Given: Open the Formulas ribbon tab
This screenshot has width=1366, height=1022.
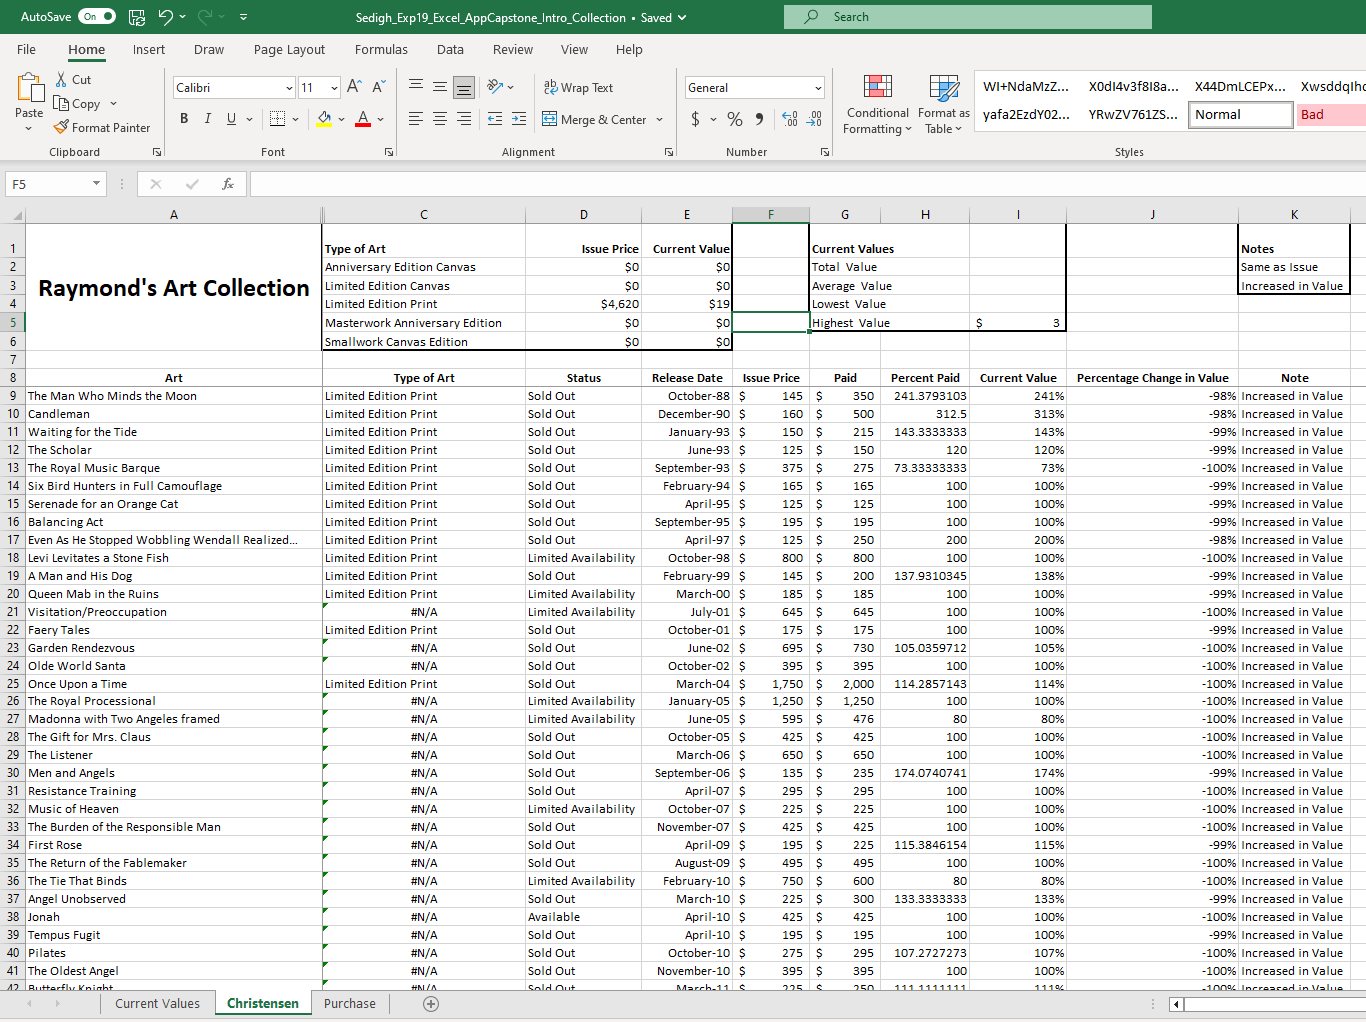Looking at the screenshot, I should coord(381,49).
